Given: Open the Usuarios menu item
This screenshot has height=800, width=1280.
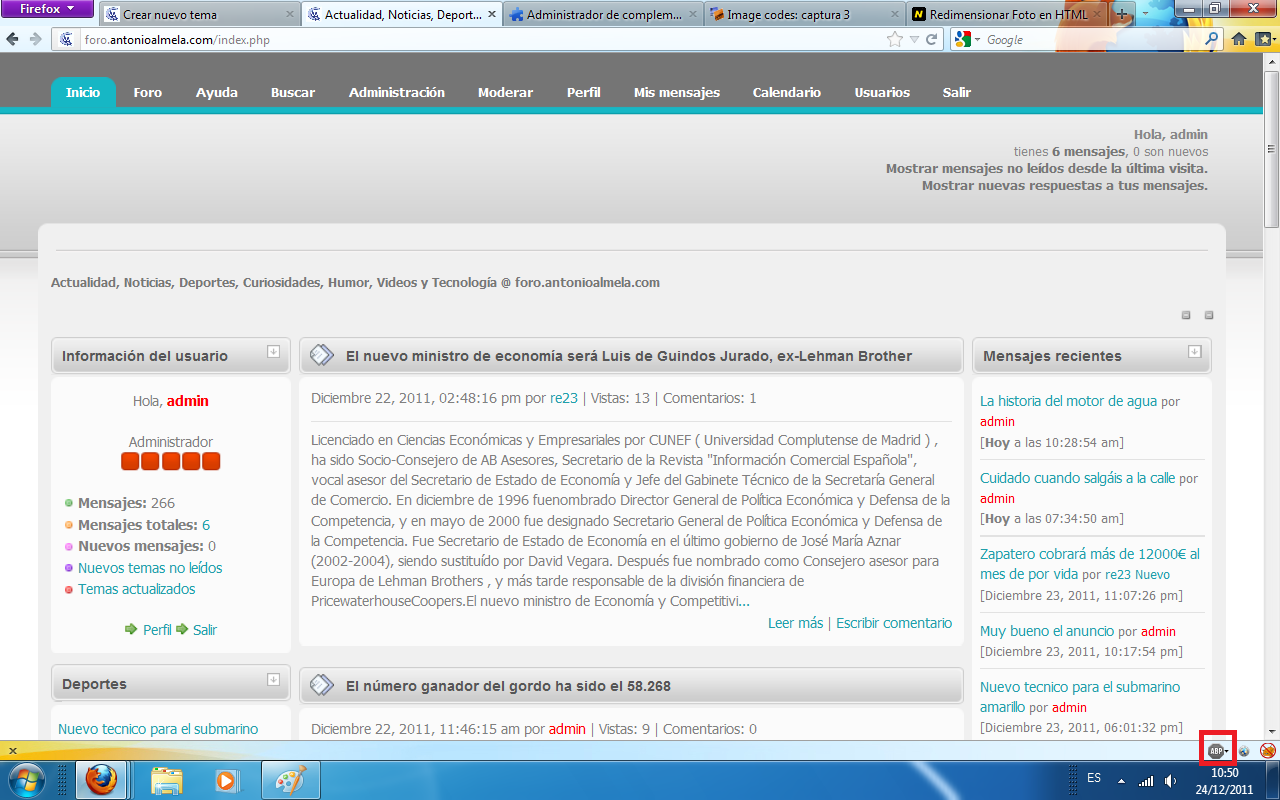Looking at the screenshot, I should coord(882,92).
